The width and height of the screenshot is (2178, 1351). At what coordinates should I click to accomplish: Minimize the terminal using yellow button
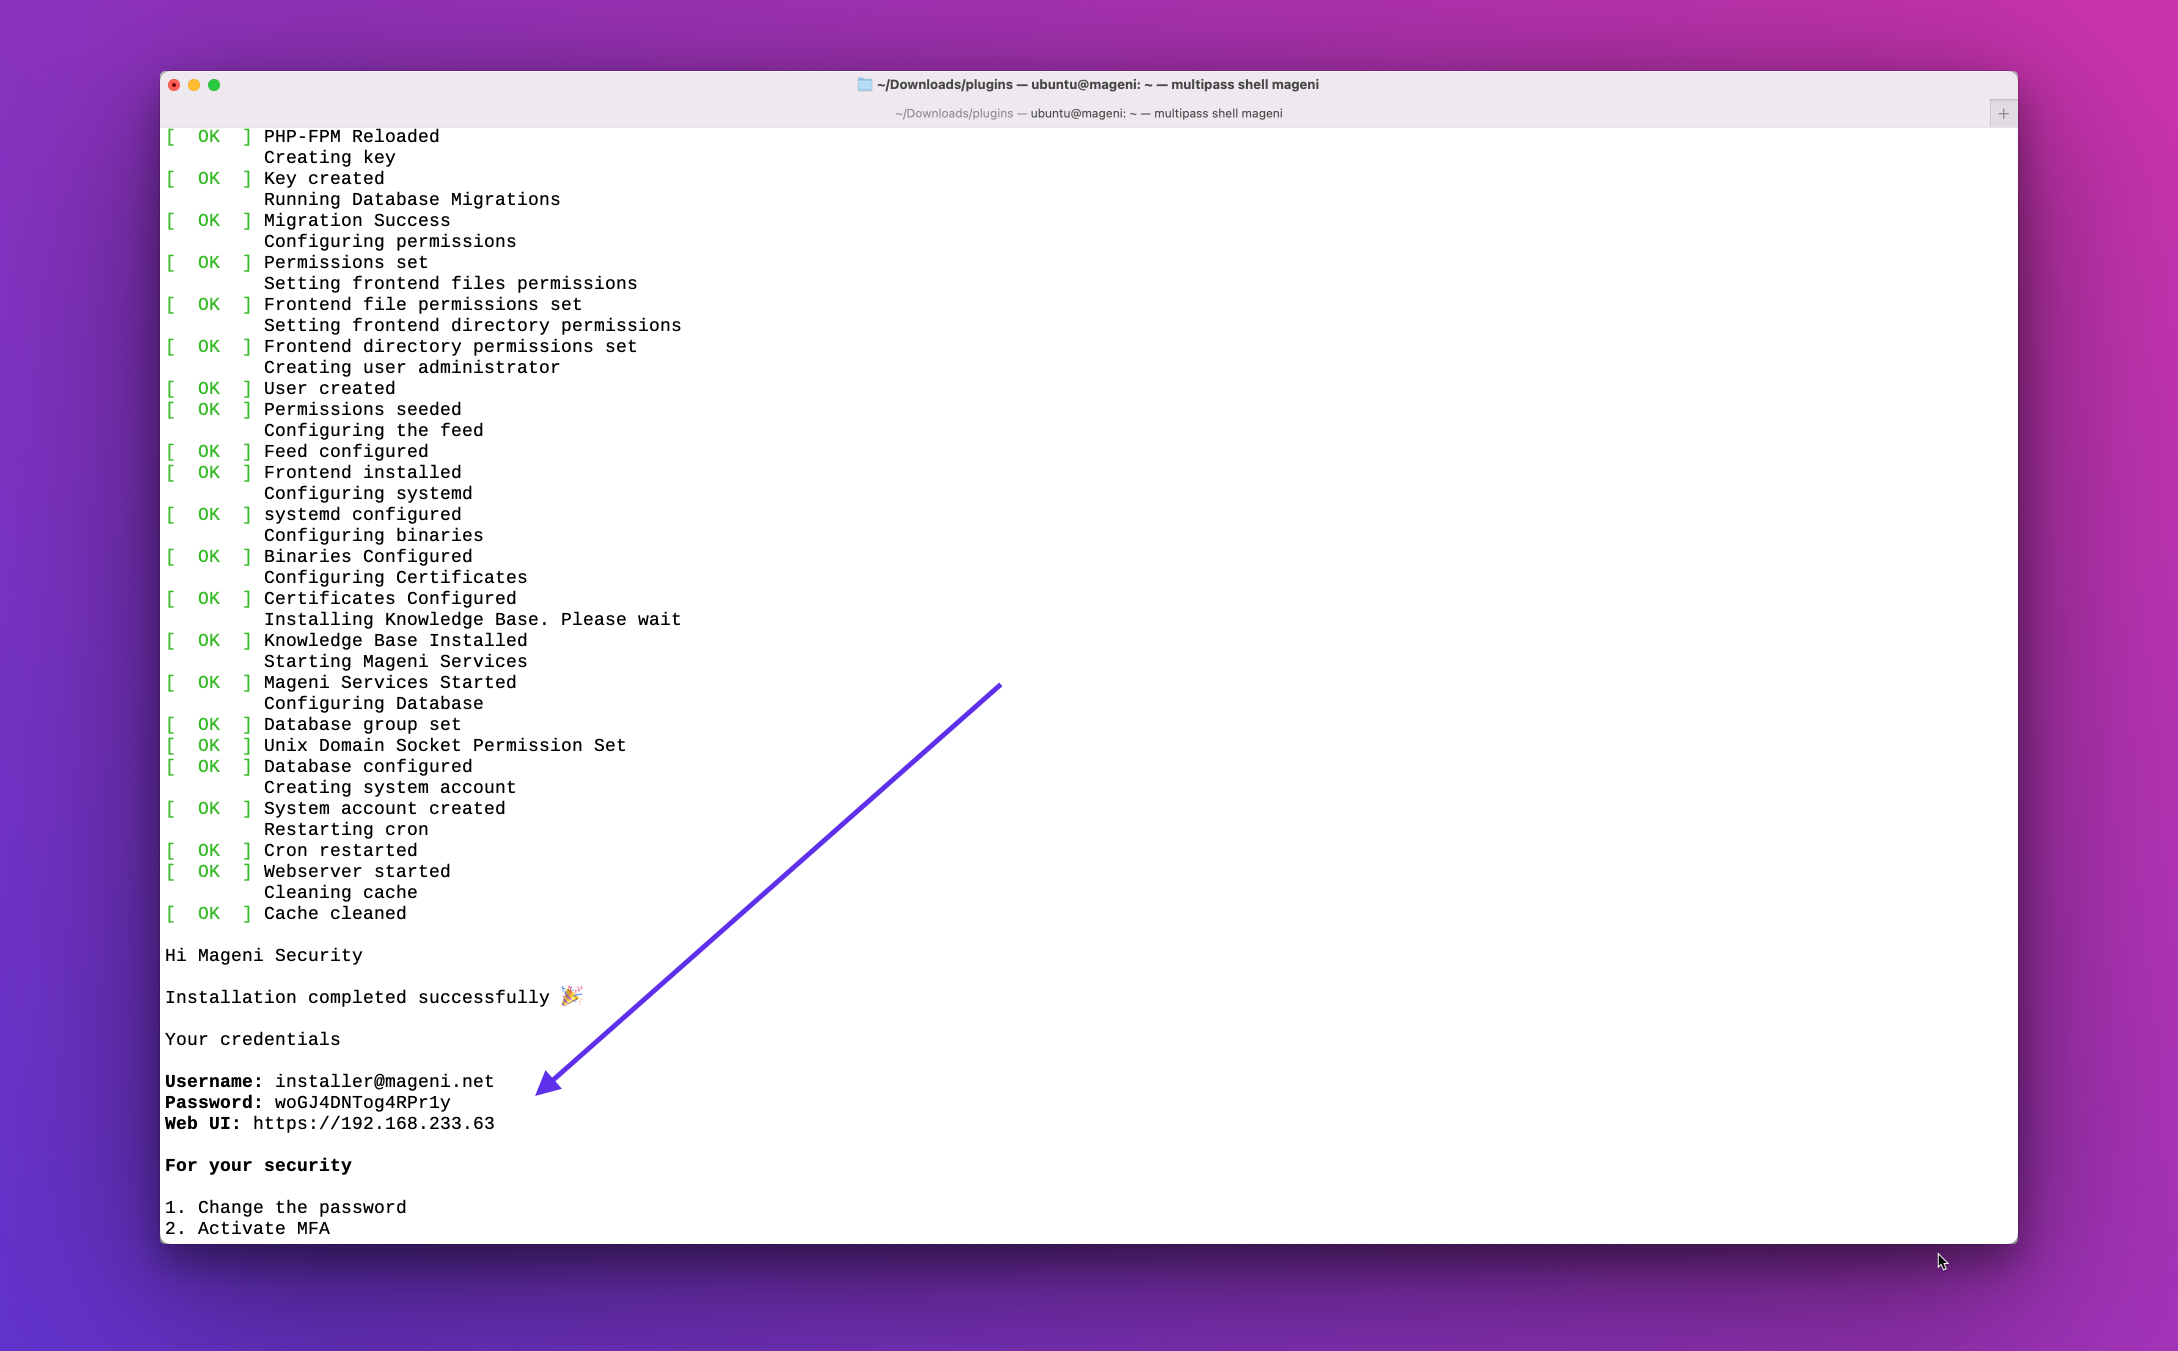click(x=194, y=85)
